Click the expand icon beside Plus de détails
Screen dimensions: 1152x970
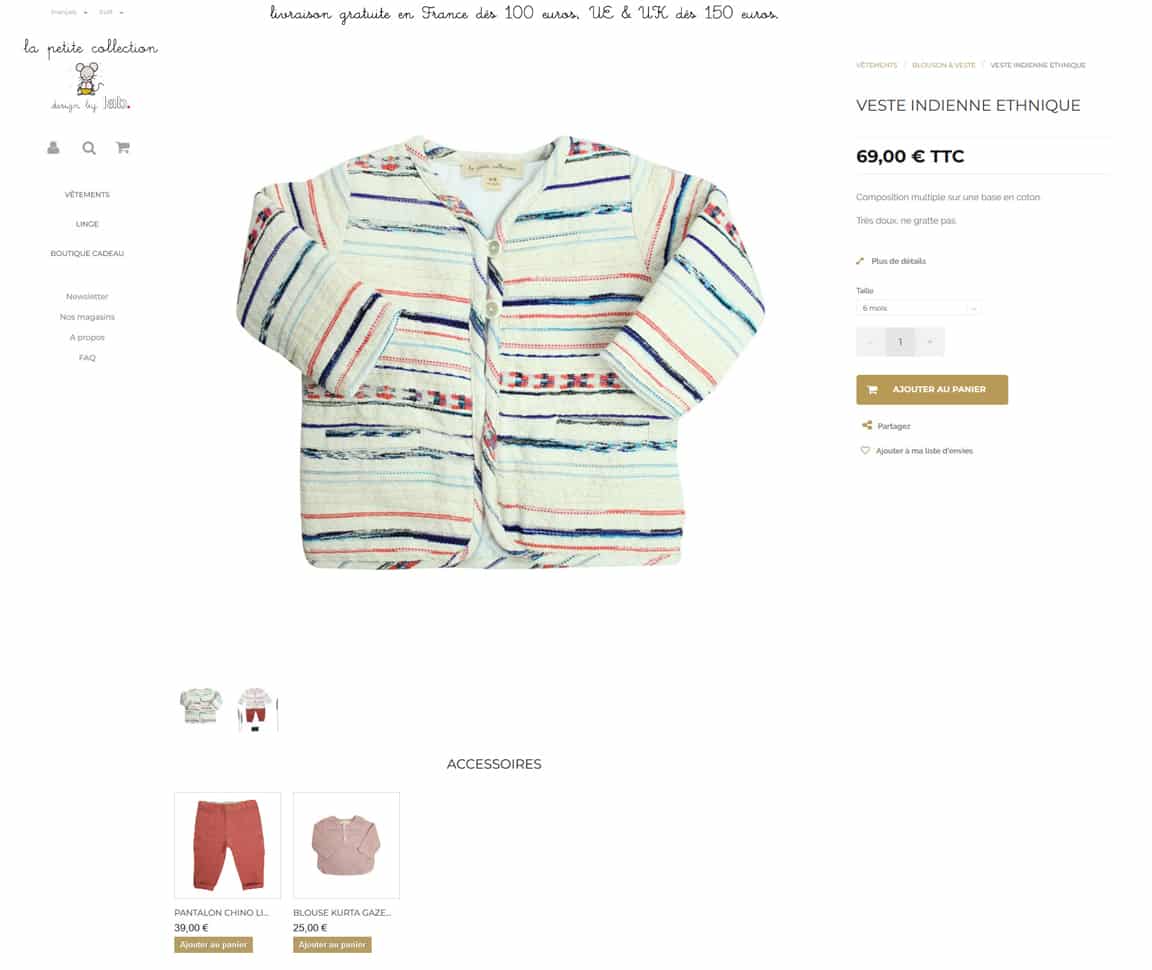[860, 261]
